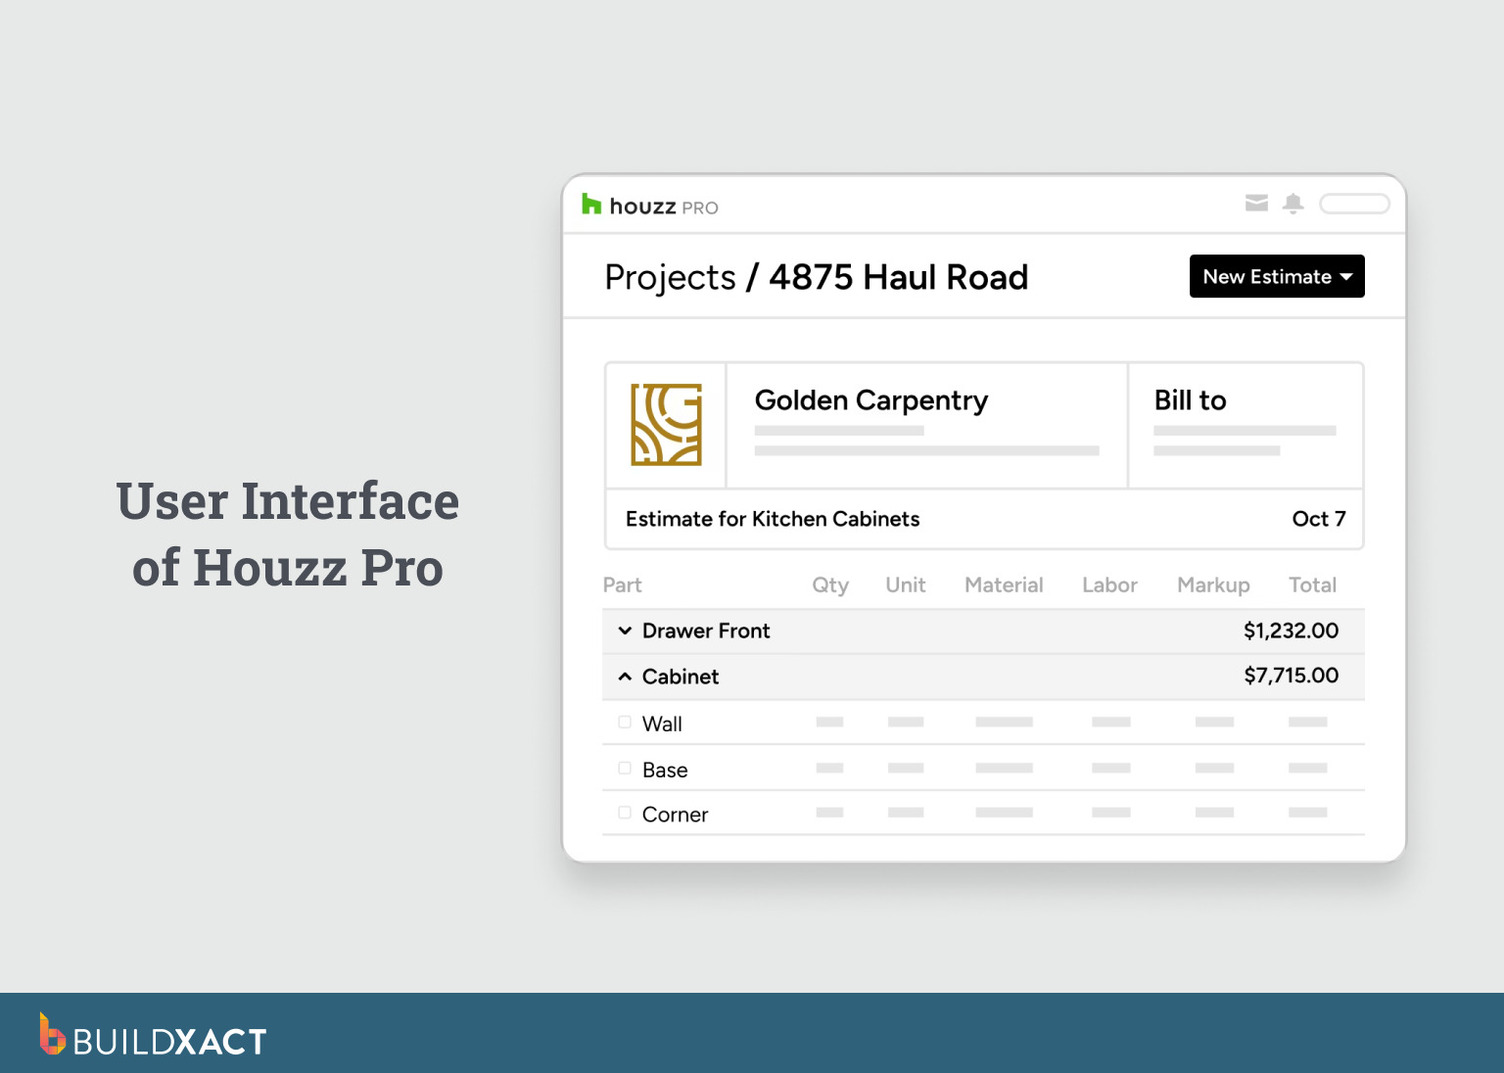Select the Estimate for Kitchen Cabinets title
Screen dimensions: 1504x1073
pos(771,518)
